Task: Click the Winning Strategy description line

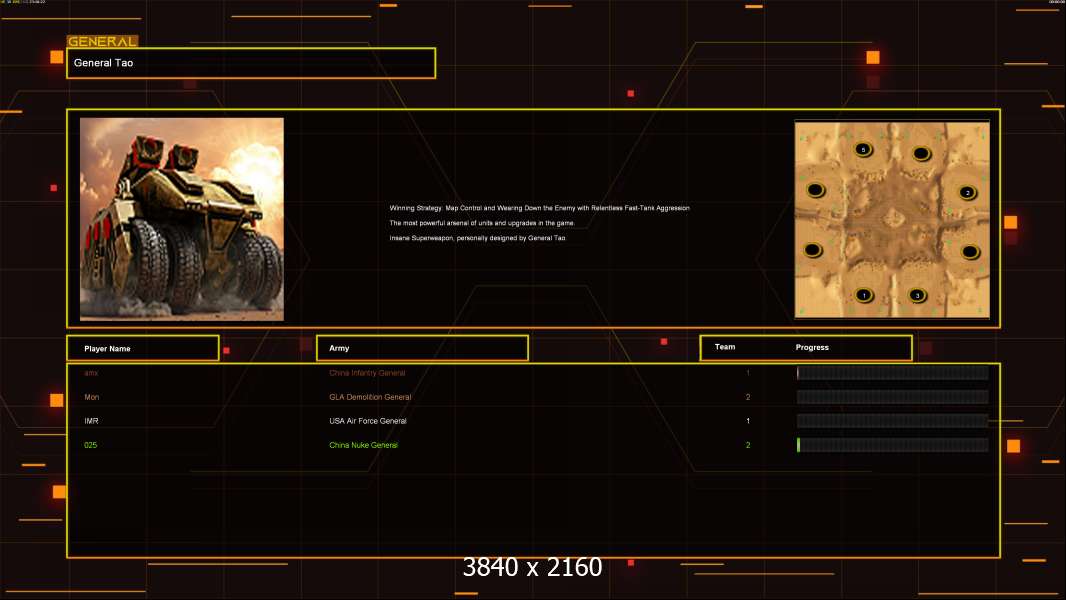Action: click(x=540, y=208)
